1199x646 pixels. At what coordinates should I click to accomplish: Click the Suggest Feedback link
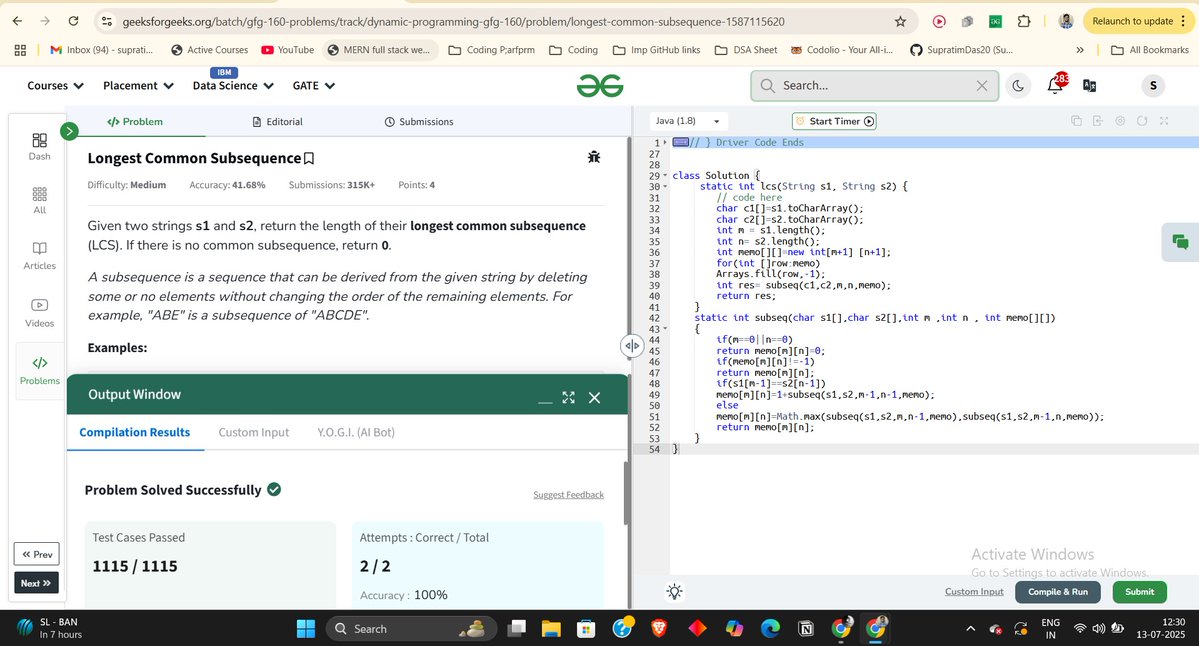(x=568, y=495)
